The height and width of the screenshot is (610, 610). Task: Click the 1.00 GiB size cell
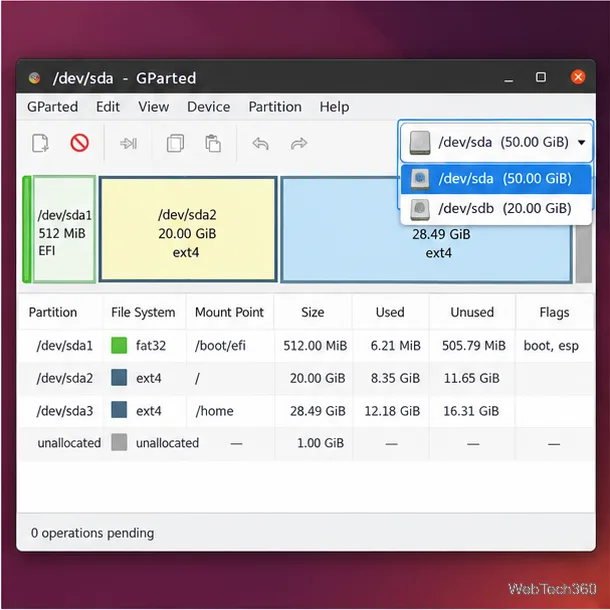click(x=320, y=443)
